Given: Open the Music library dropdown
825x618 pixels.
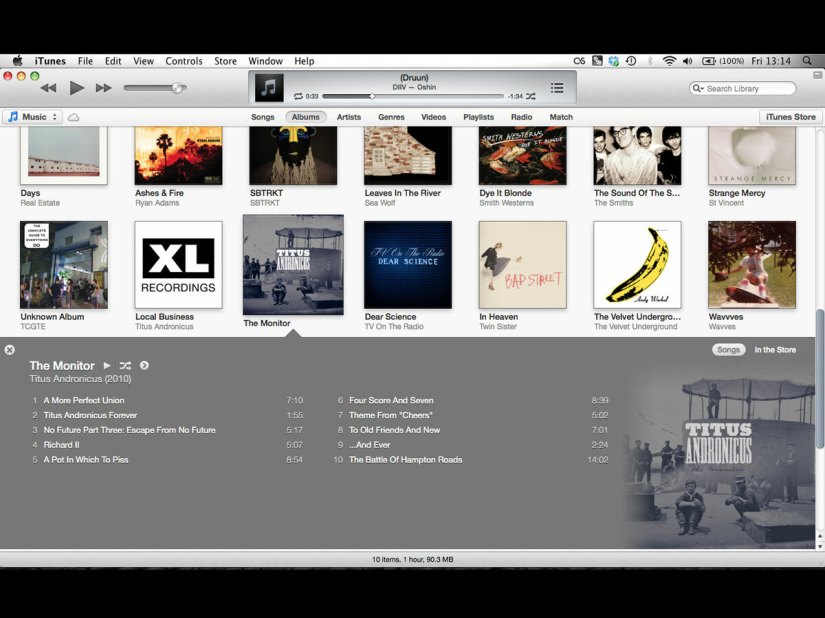Looking at the screenshot, I should click(33, 117).
